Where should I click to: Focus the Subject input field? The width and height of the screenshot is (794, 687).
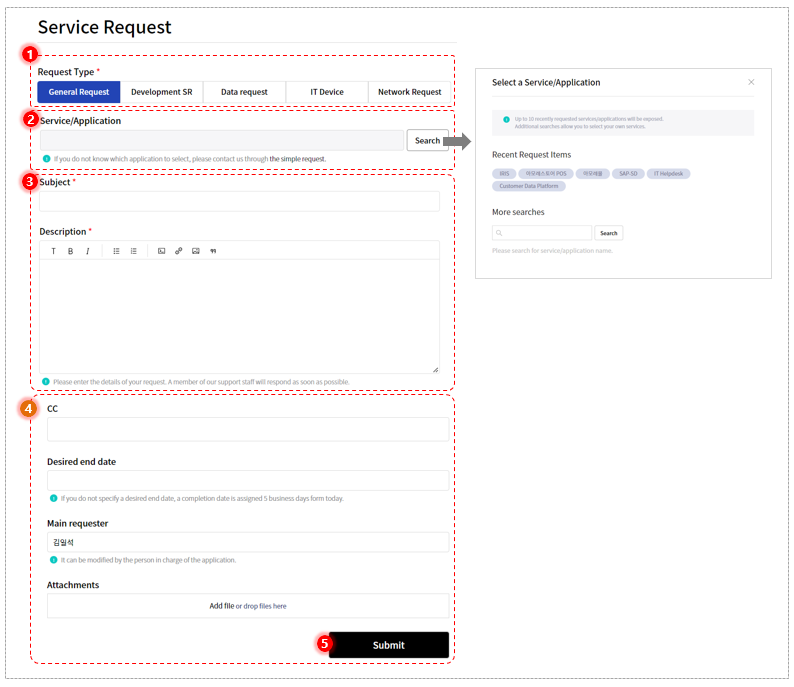tap(240, 201)
